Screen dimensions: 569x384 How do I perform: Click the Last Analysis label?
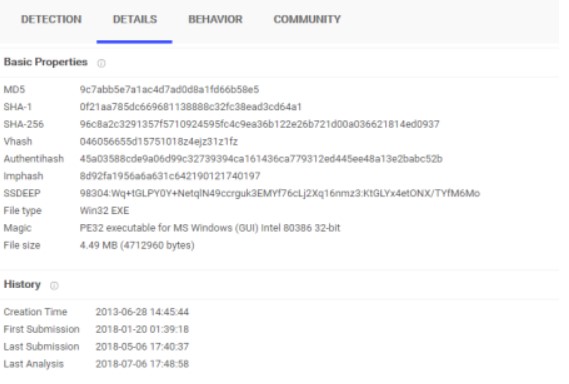coord(34,364)
